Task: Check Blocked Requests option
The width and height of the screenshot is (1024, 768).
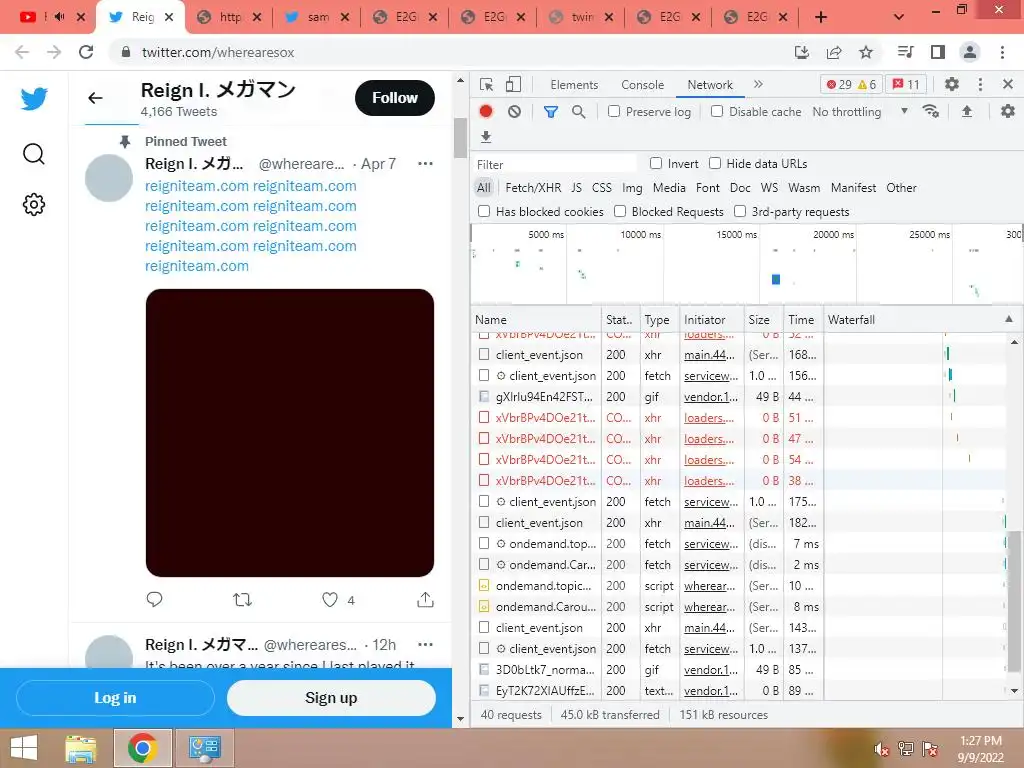Action: [620, 211]
